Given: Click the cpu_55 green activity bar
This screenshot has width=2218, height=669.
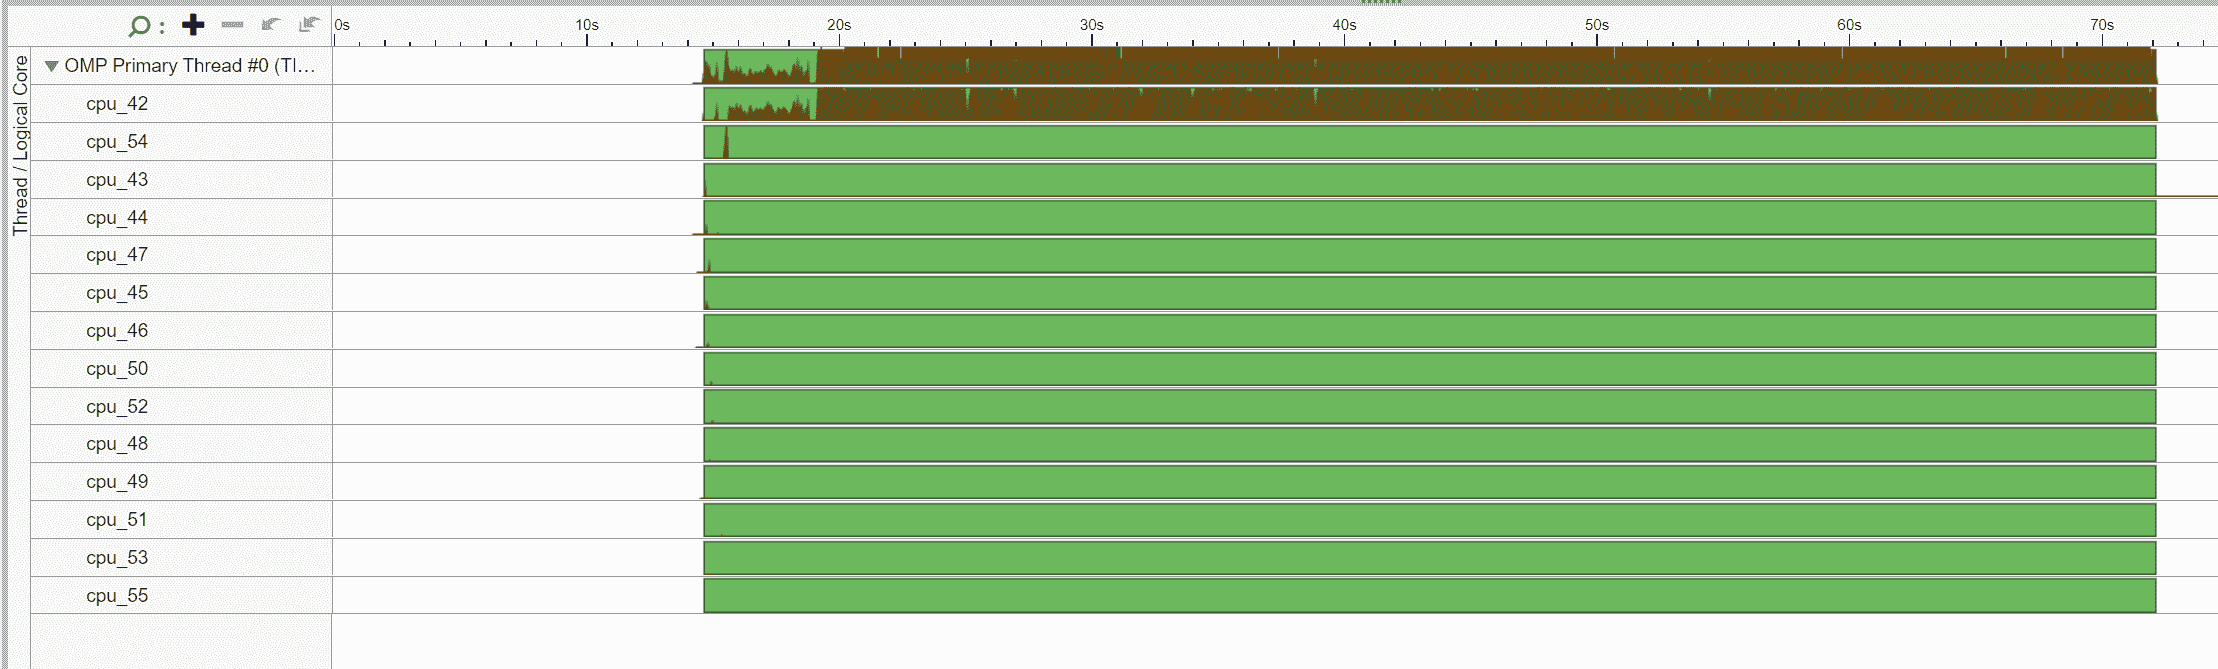Looking at the screenshot, I should pyautogui.click(x=1430, y=596).
